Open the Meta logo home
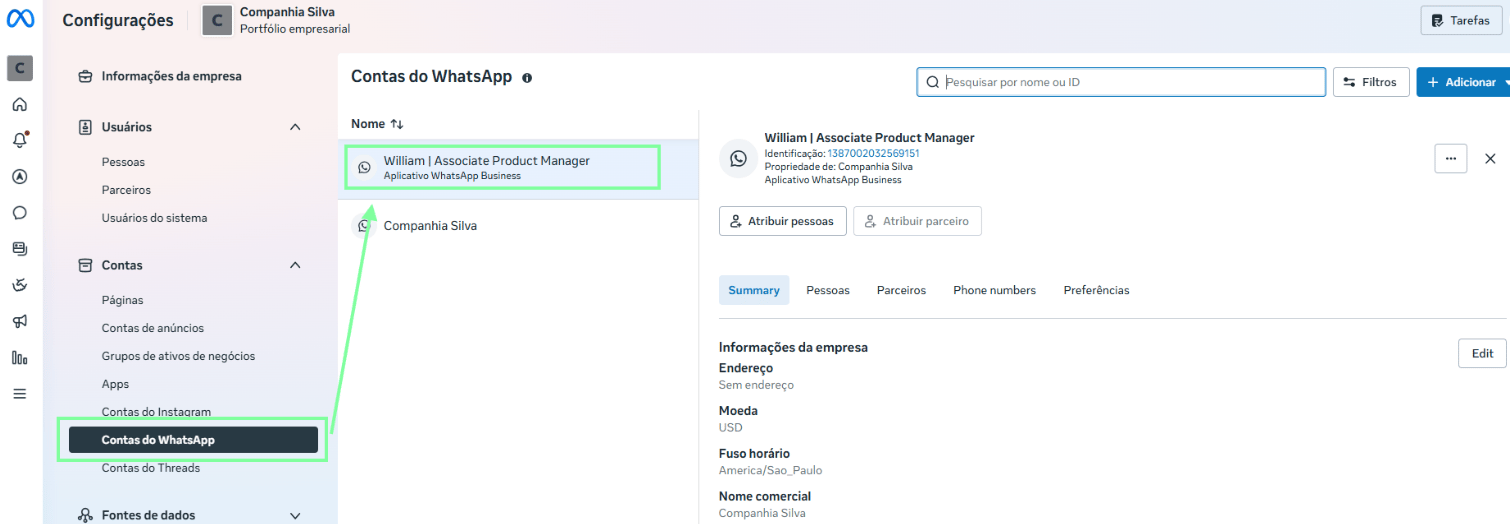 pos(20,19)
